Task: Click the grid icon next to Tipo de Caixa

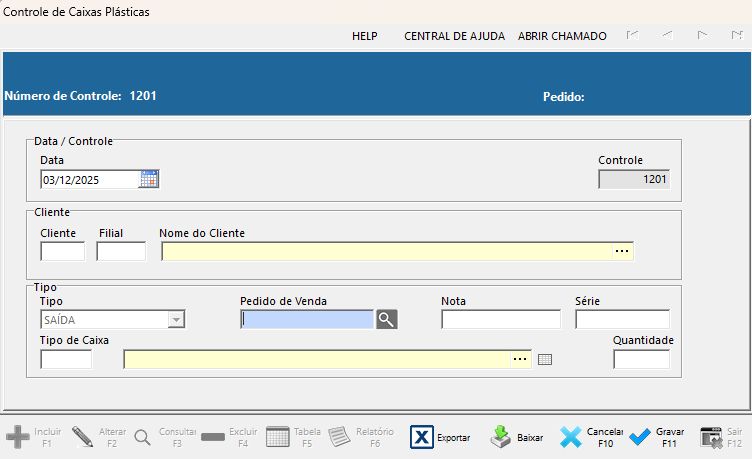Action: pos(545,360)
